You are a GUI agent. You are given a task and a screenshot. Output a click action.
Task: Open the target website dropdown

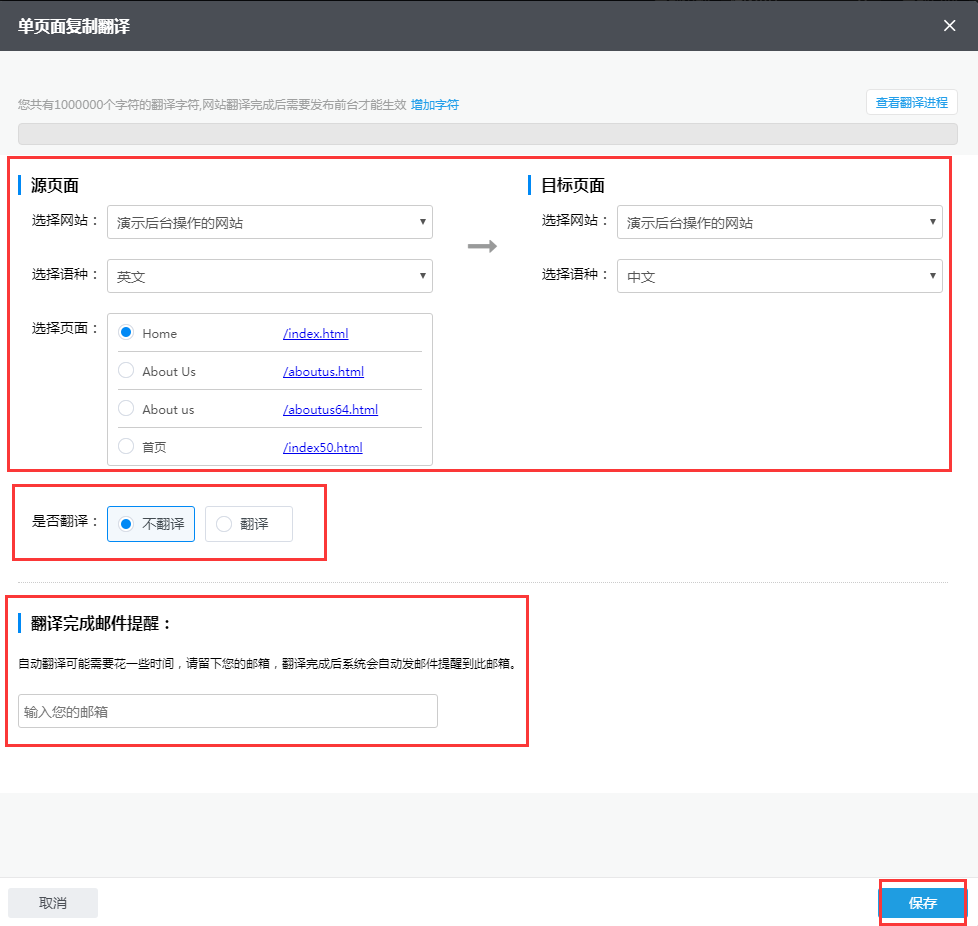coord(779,222)
